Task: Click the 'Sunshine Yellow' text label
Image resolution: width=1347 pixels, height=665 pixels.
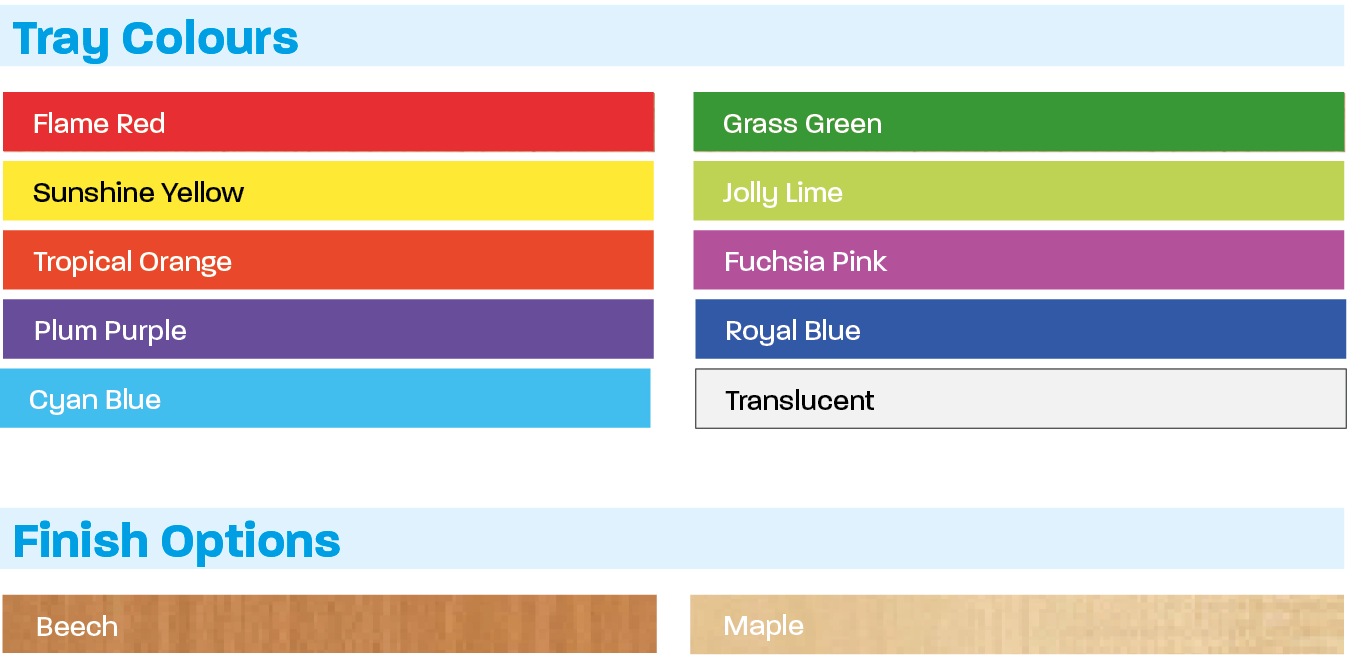Action: point(138,193)
